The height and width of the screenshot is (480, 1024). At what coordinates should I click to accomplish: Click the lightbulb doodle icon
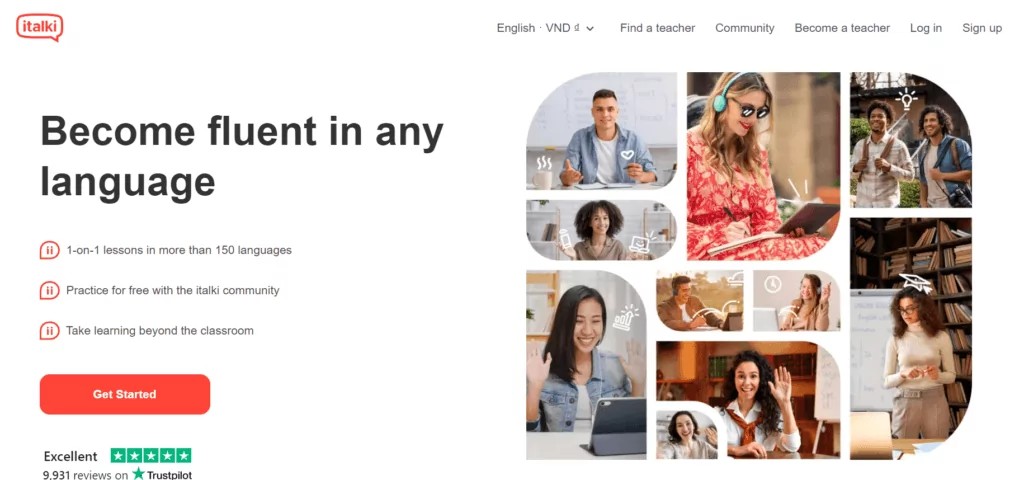906,99
